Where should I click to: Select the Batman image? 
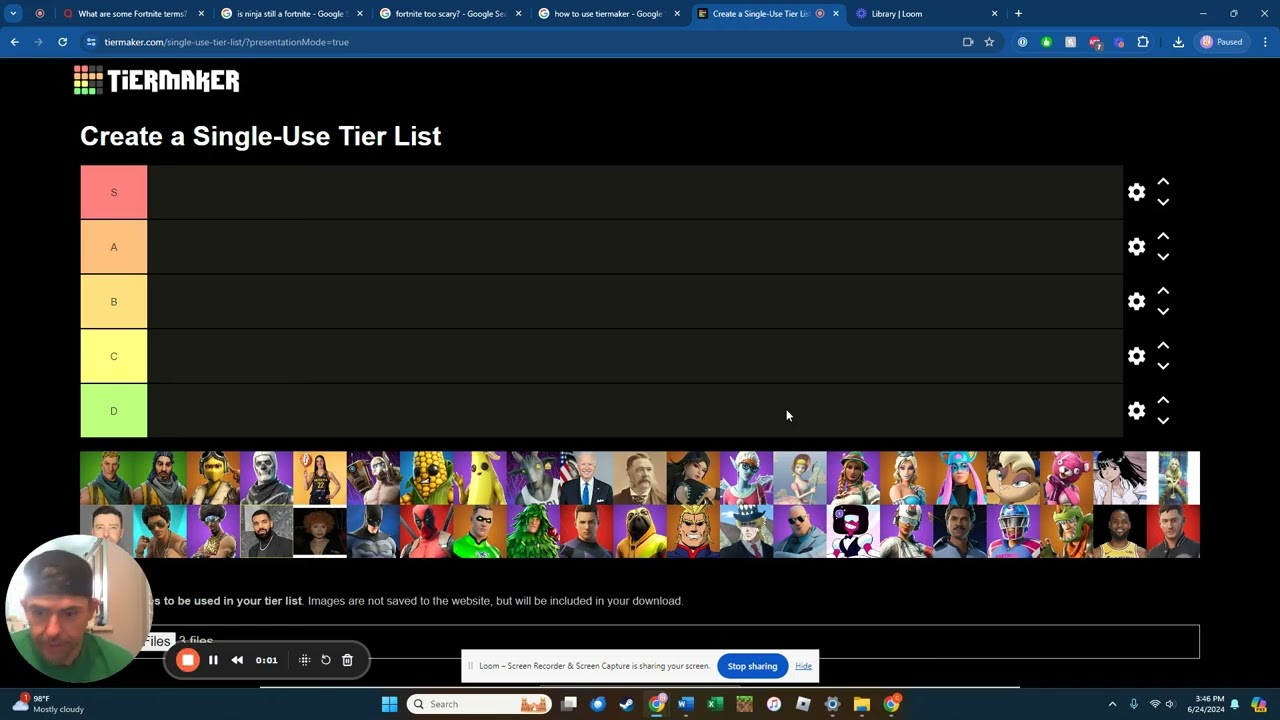[x=373, y=531]
